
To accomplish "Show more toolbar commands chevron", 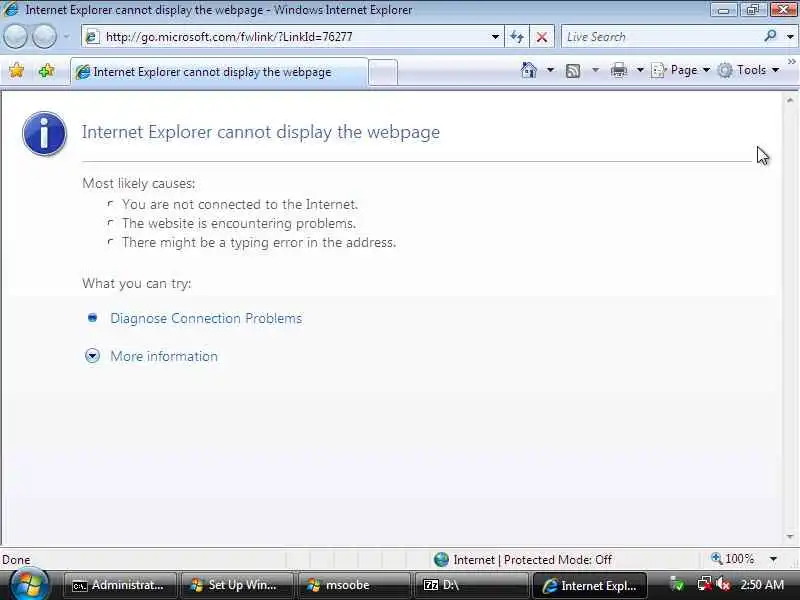I will click(x=791, y=62).
